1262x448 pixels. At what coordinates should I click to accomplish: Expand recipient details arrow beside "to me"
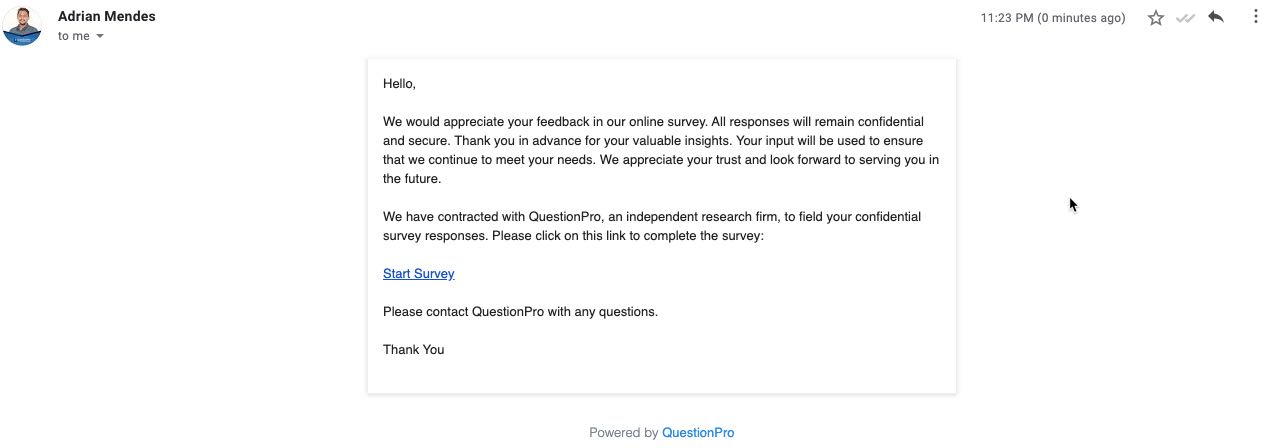click(100, 36)
